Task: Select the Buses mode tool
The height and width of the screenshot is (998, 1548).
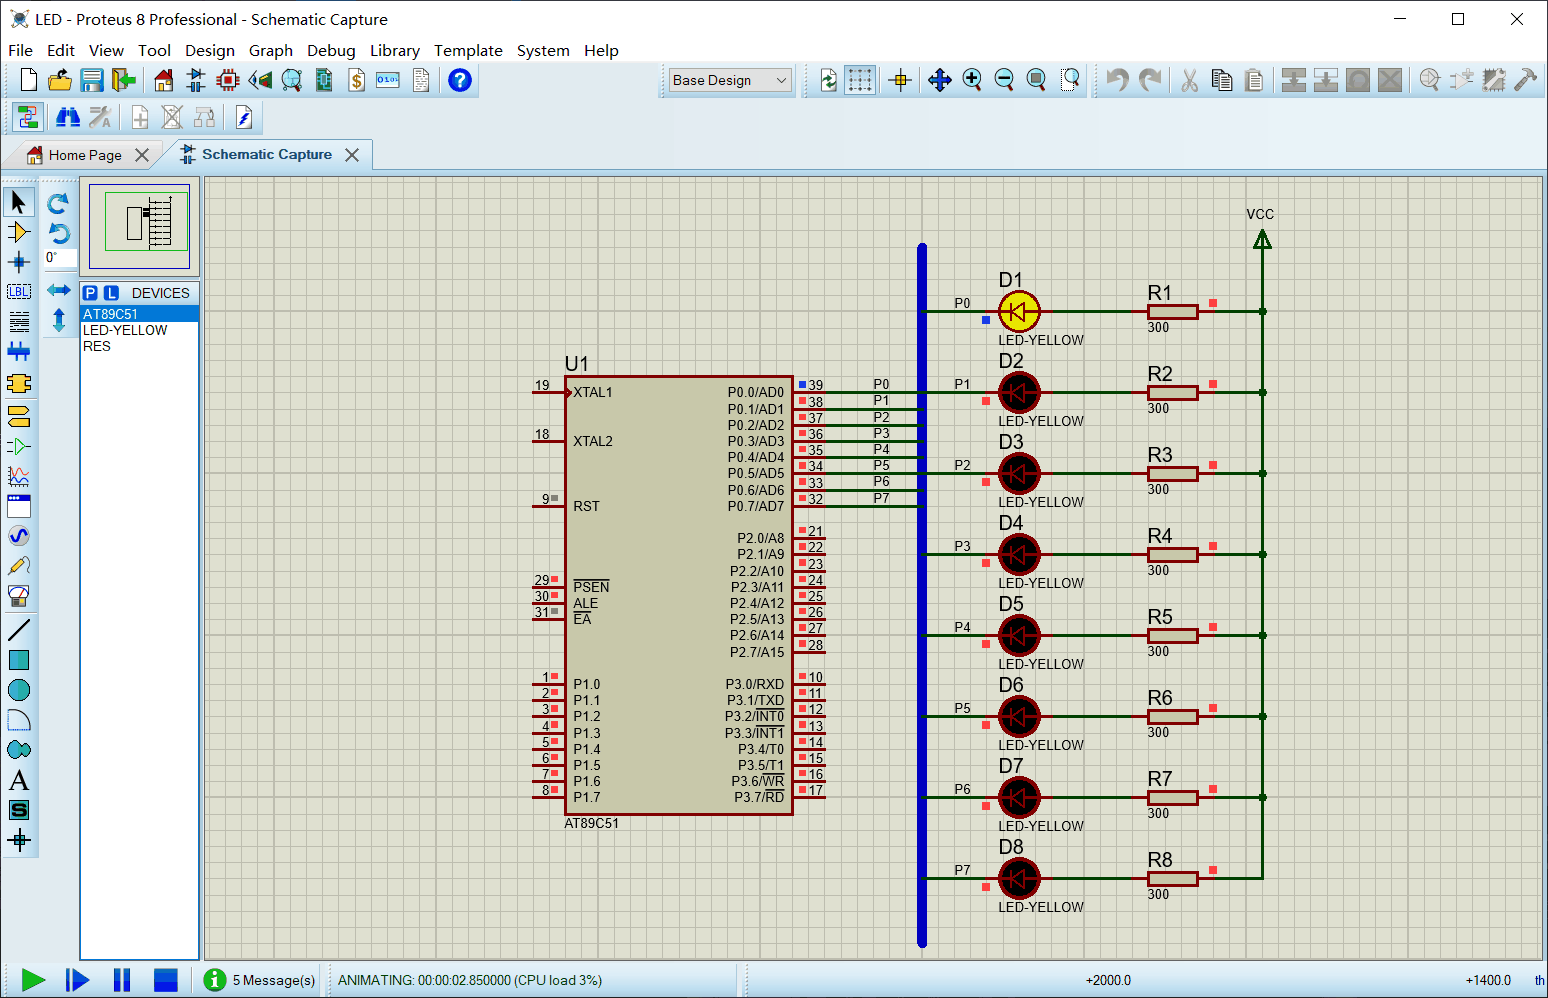Action: pyautogui.click(x=18, y=352)
